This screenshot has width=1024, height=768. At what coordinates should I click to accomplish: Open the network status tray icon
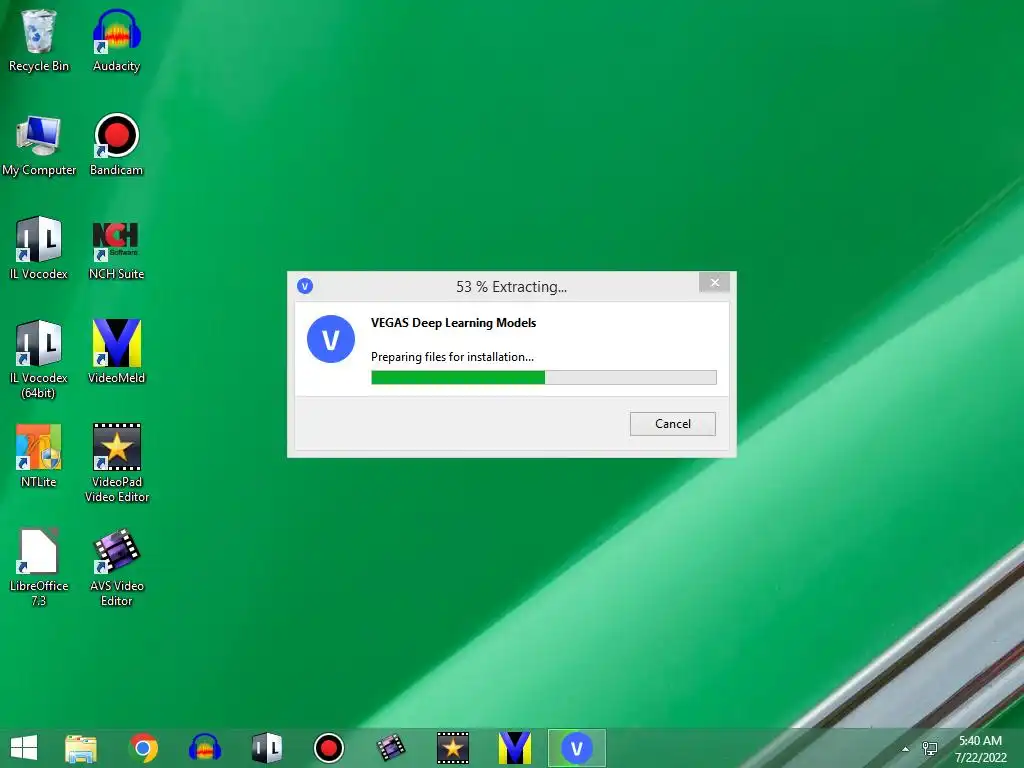[x=929, y=749]
